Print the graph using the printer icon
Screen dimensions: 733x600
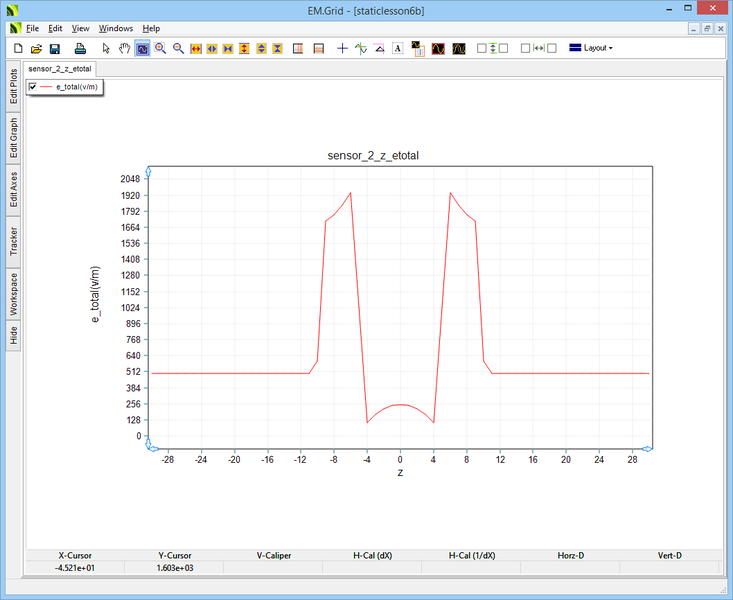(x=80, y=48)
